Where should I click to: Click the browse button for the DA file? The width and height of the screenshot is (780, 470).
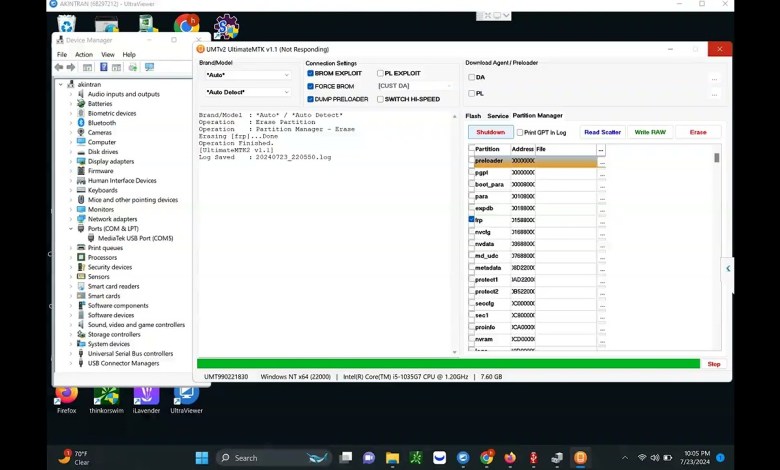click(x=713, y=78)
